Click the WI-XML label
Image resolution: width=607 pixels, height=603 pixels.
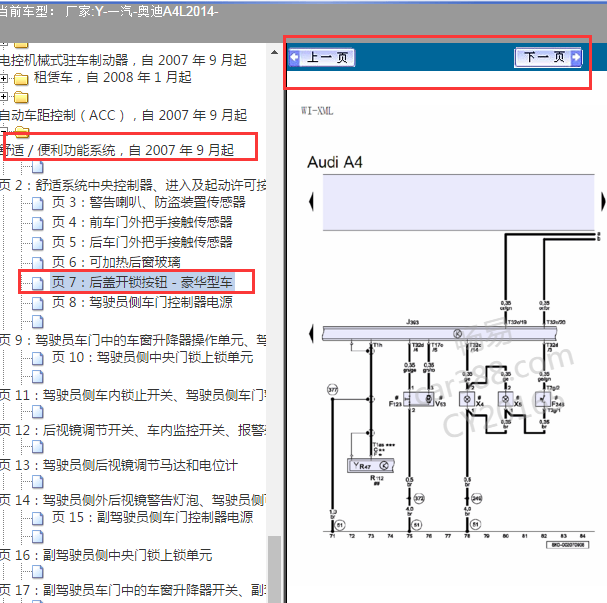pyautogui.click(x=317, y=111)
